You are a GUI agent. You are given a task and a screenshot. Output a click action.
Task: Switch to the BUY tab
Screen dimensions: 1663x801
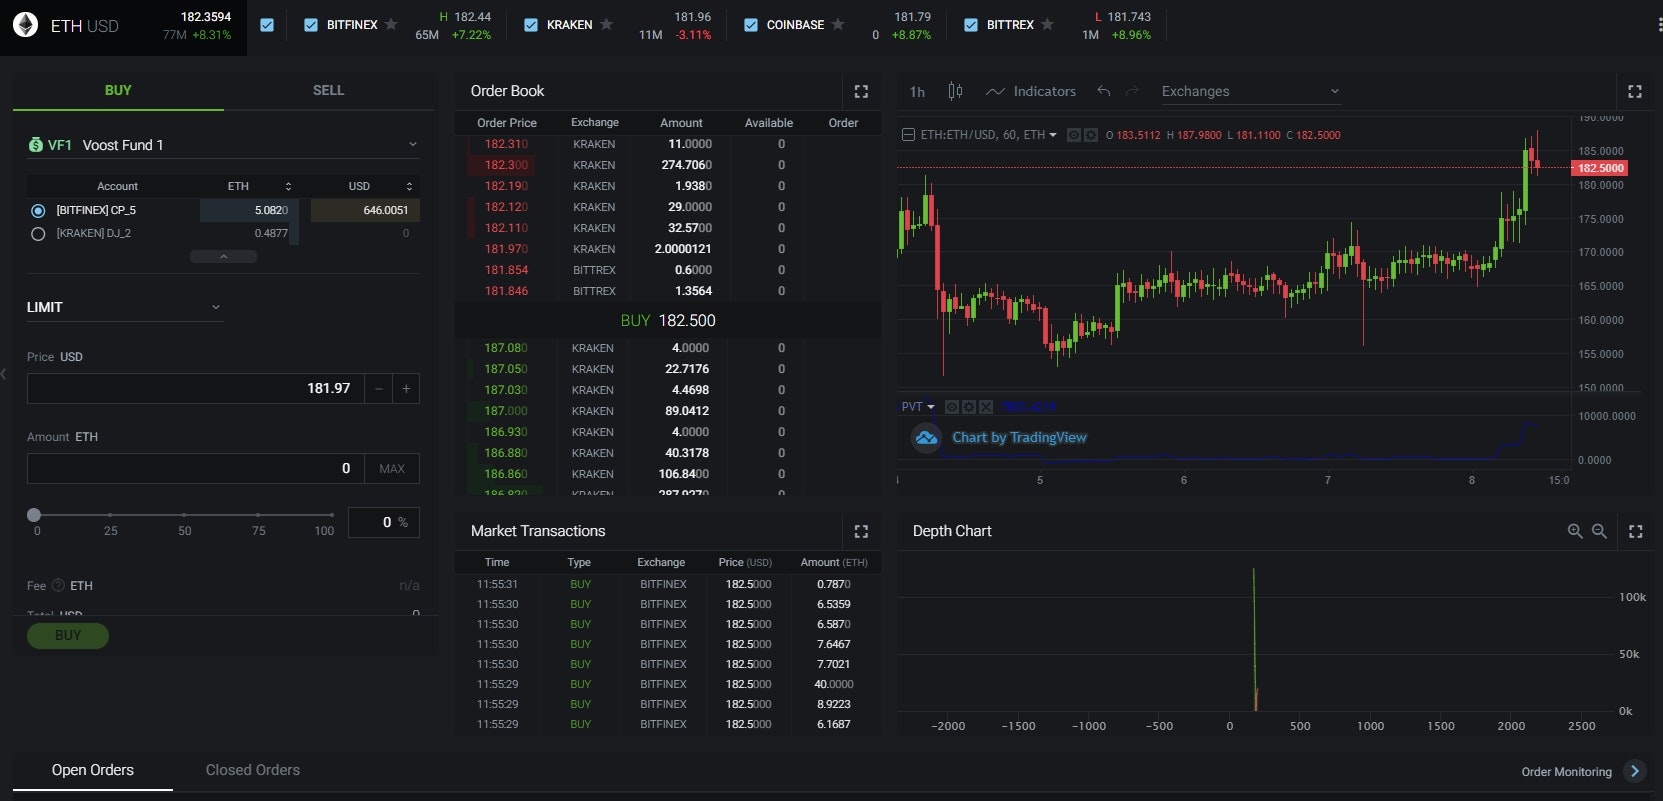tap(118, 90)
